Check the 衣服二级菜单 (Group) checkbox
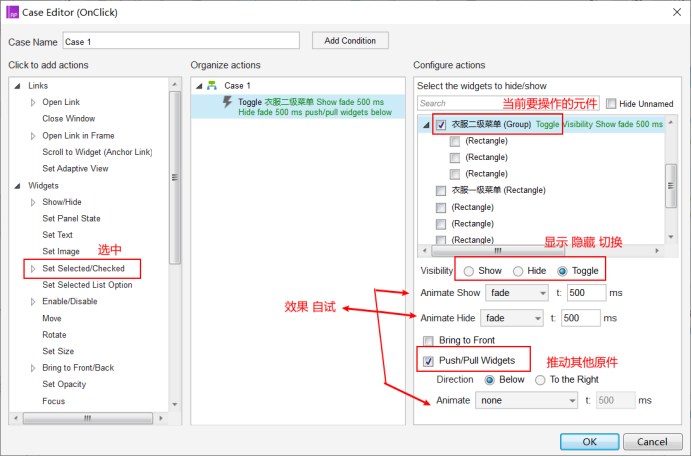The image size is (692, 457). (x=441, y=125)
